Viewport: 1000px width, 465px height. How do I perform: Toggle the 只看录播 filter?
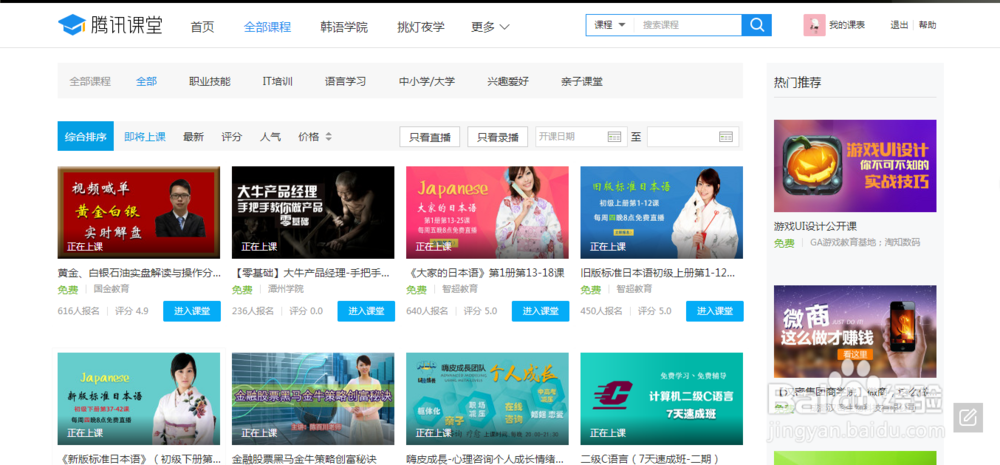click(x=497, y=137)
